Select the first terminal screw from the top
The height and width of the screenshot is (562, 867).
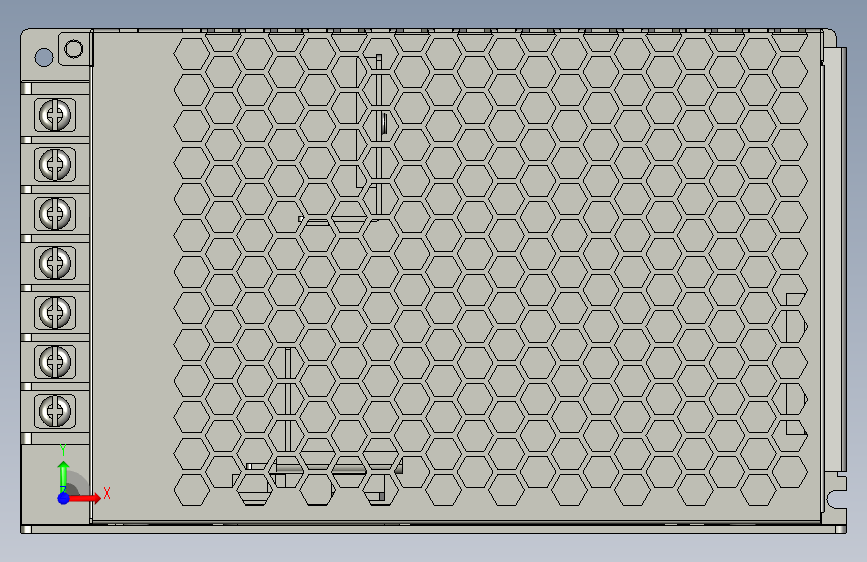[x=55, y=115]
